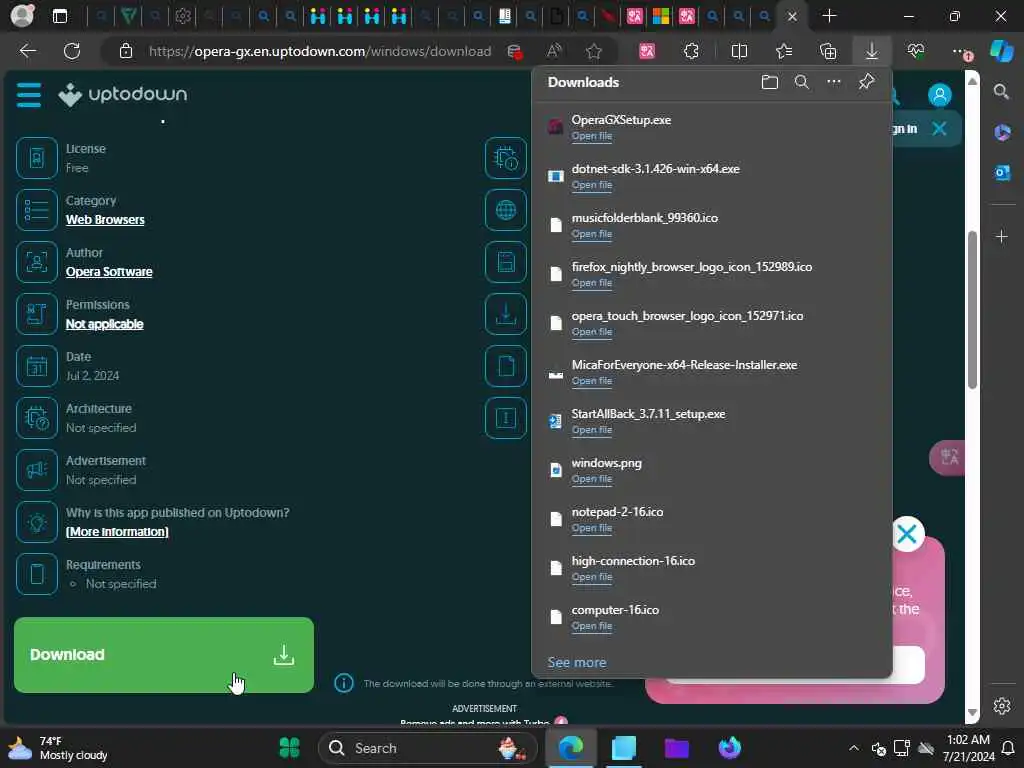Viewport: 1024px width, 768px height.
Task: Open Copilot icon in toolbar
Action: [x=1002, y=51]
